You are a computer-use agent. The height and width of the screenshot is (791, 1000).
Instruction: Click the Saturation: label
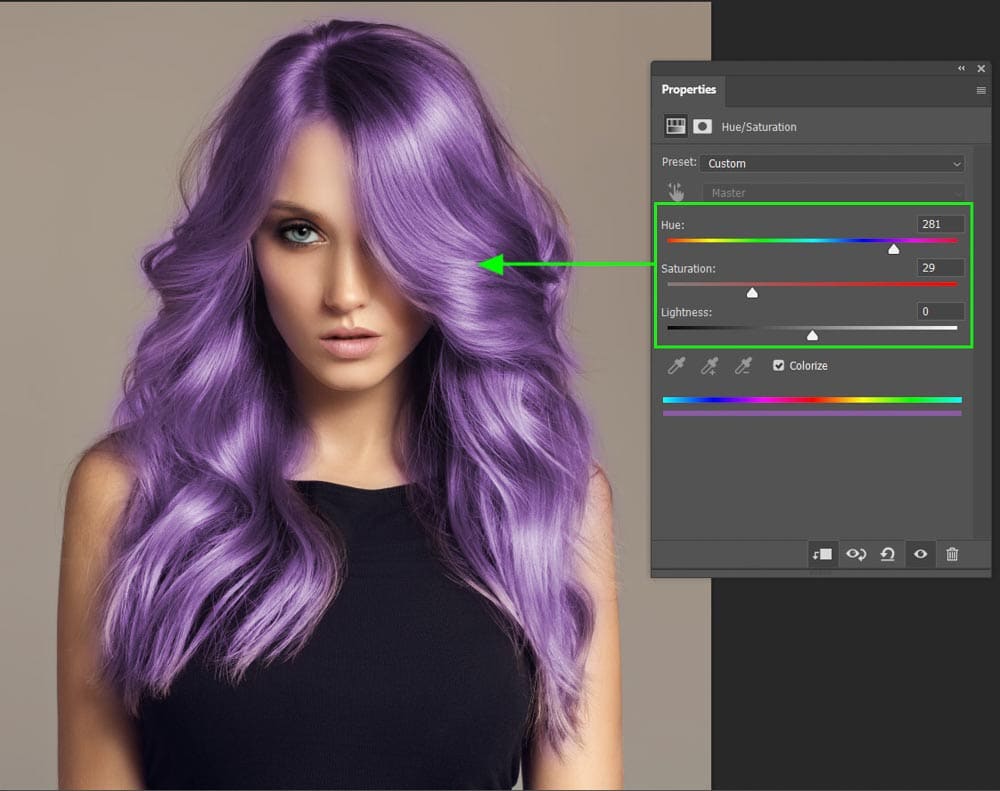tap(688, 269)
